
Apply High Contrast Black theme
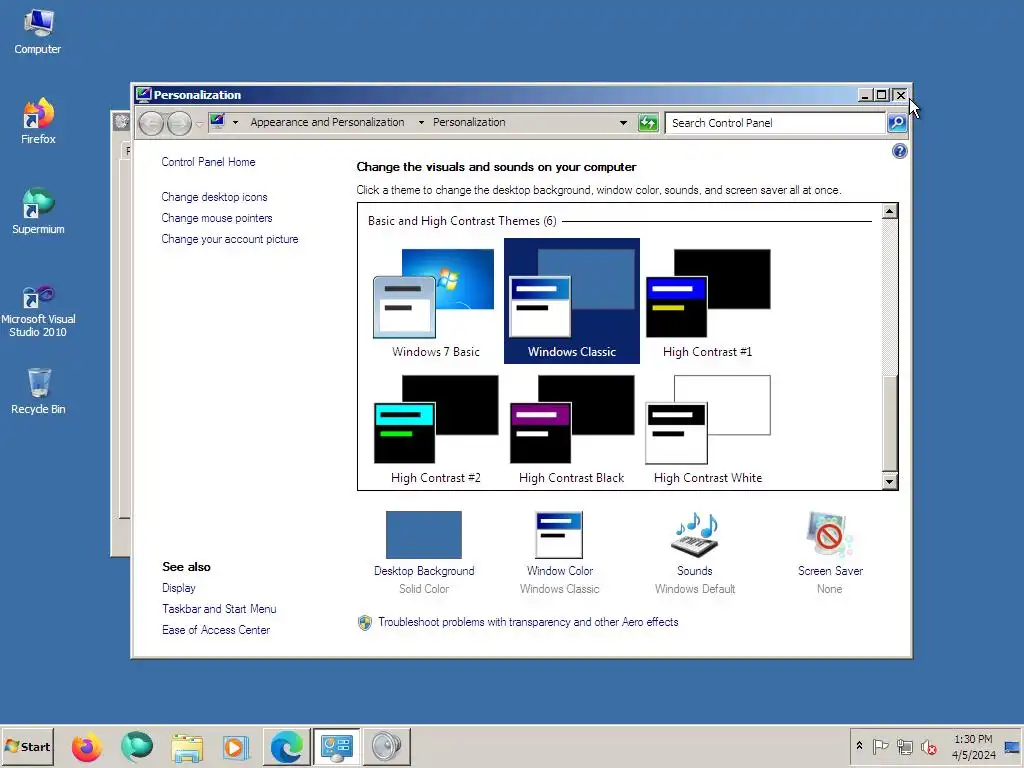click(571, 428)
